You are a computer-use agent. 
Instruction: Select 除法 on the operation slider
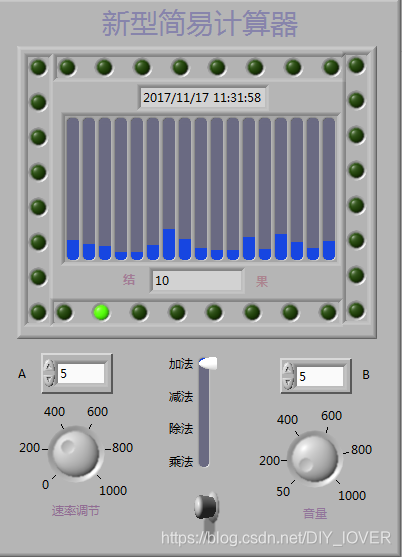(181, 429)
